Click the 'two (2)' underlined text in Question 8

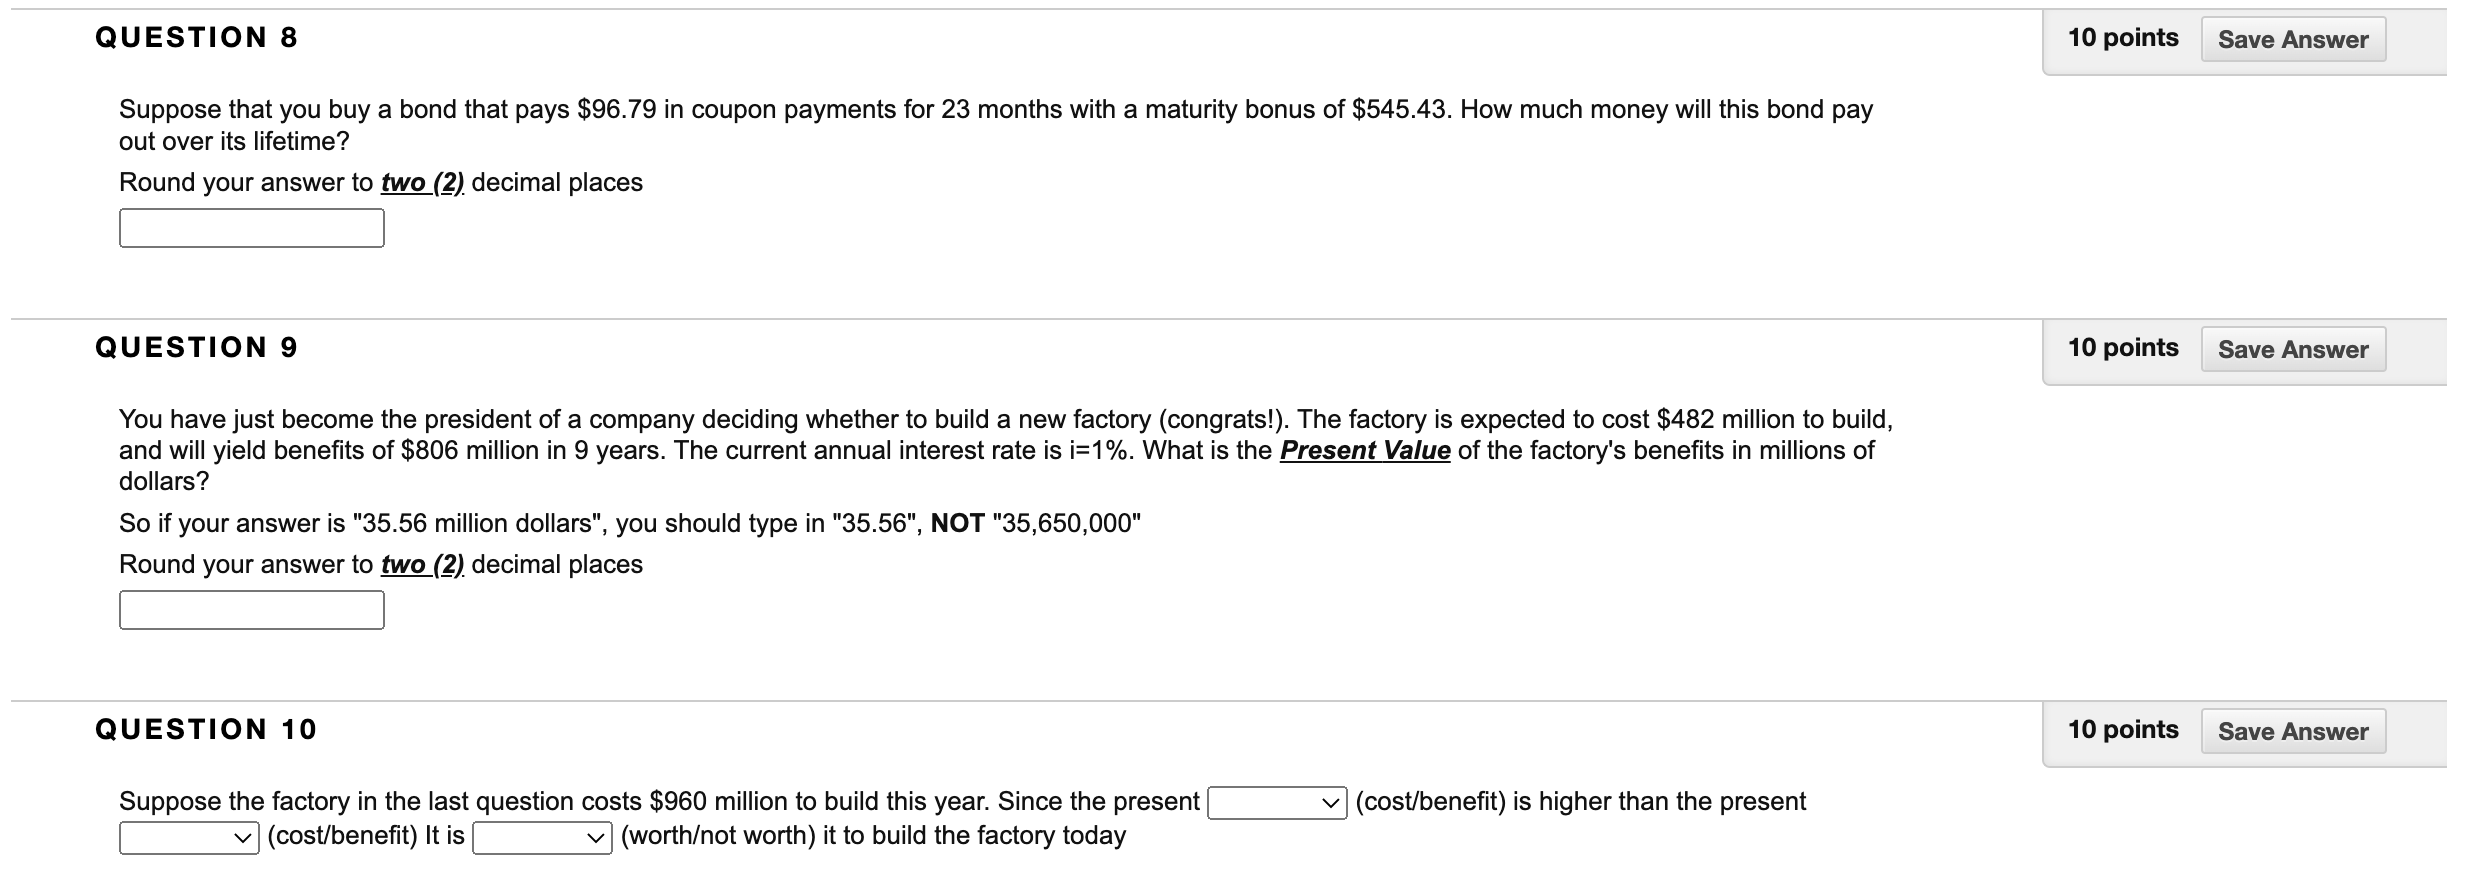pyautogui.click(x=421, y=183)
